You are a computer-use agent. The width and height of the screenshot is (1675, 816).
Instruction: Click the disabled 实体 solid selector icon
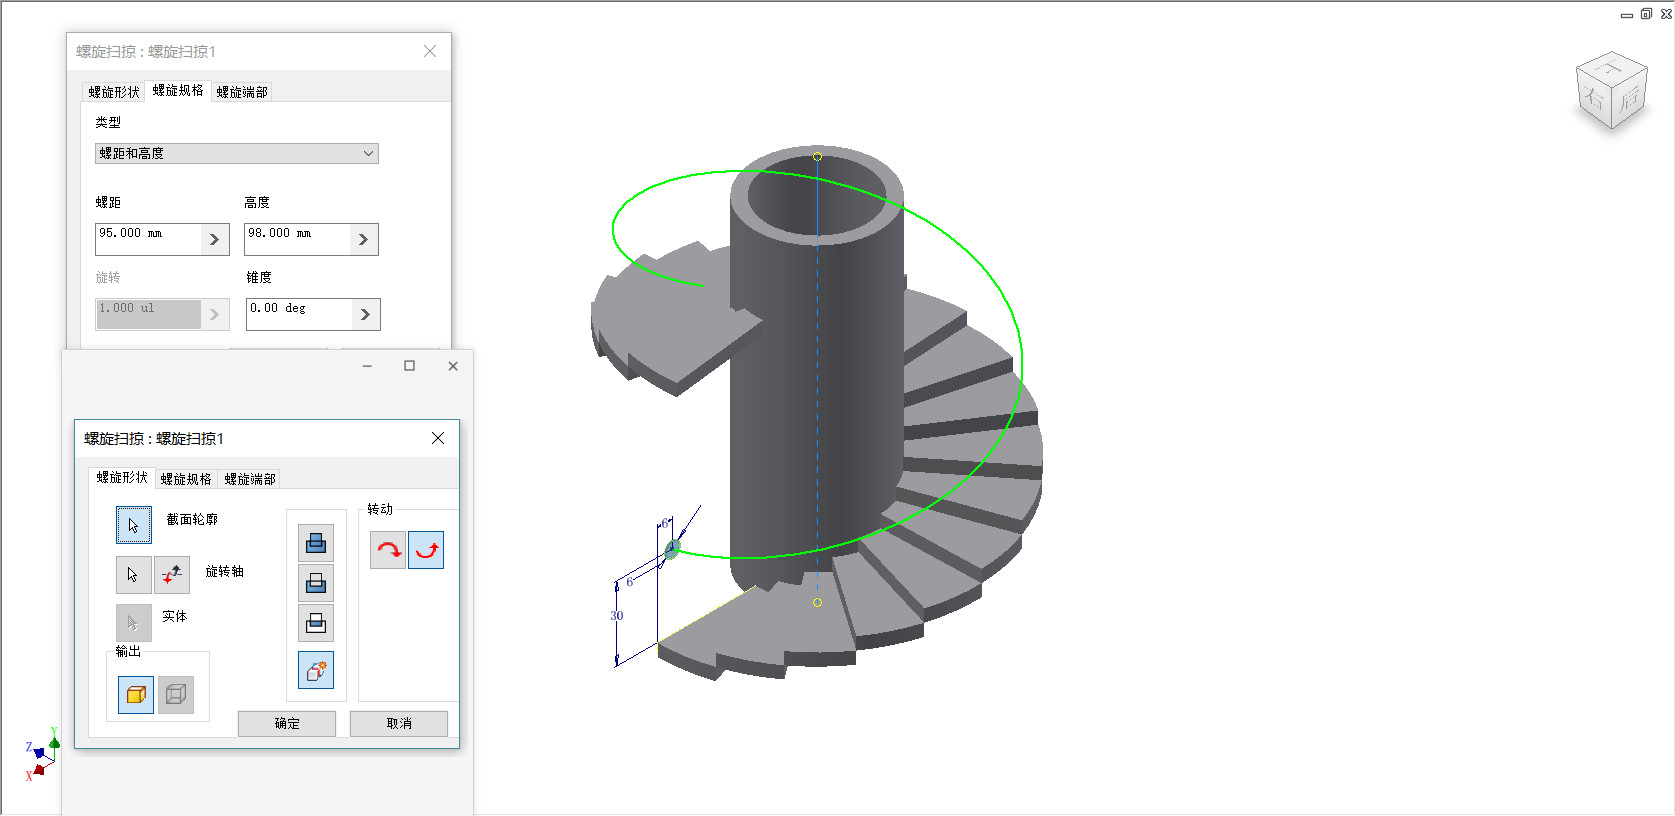tap(134, 623)
